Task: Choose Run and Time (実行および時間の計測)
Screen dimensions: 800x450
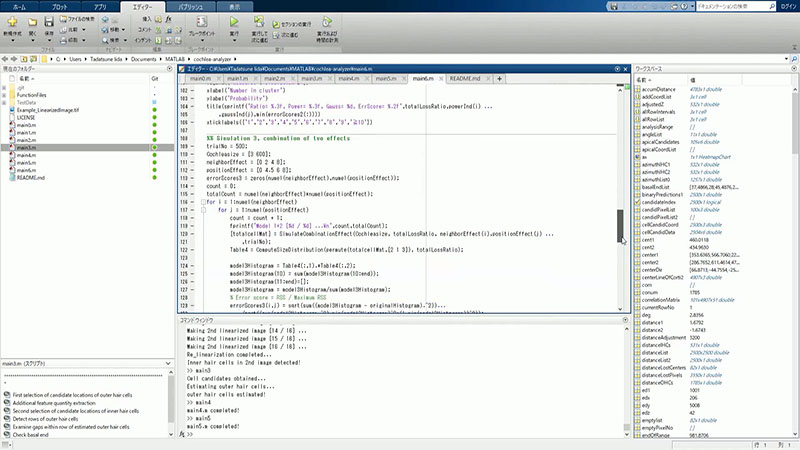Action: 327,28
